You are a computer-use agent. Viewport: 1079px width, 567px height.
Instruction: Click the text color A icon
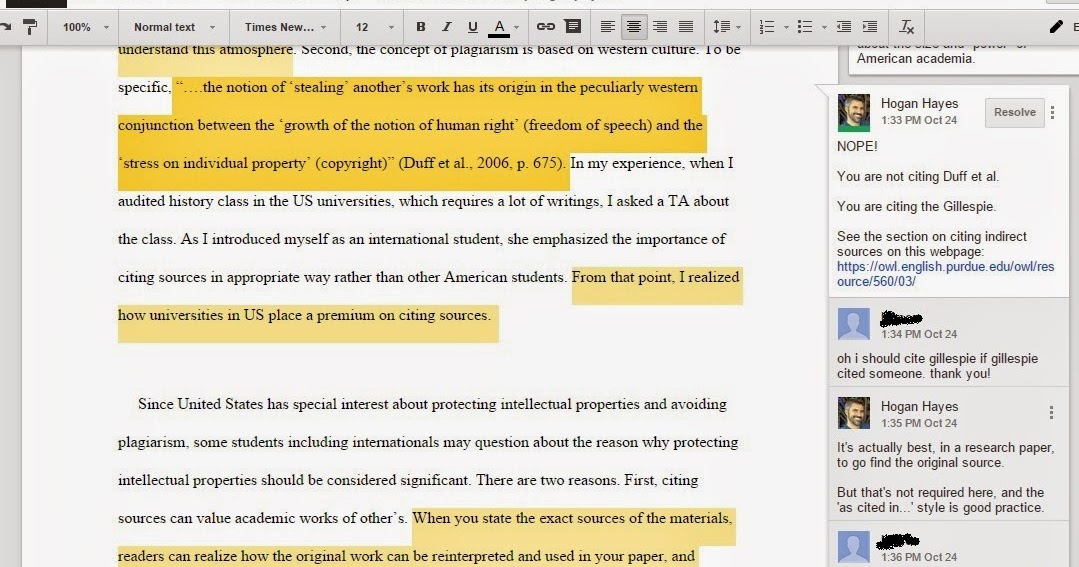(499, 27)
